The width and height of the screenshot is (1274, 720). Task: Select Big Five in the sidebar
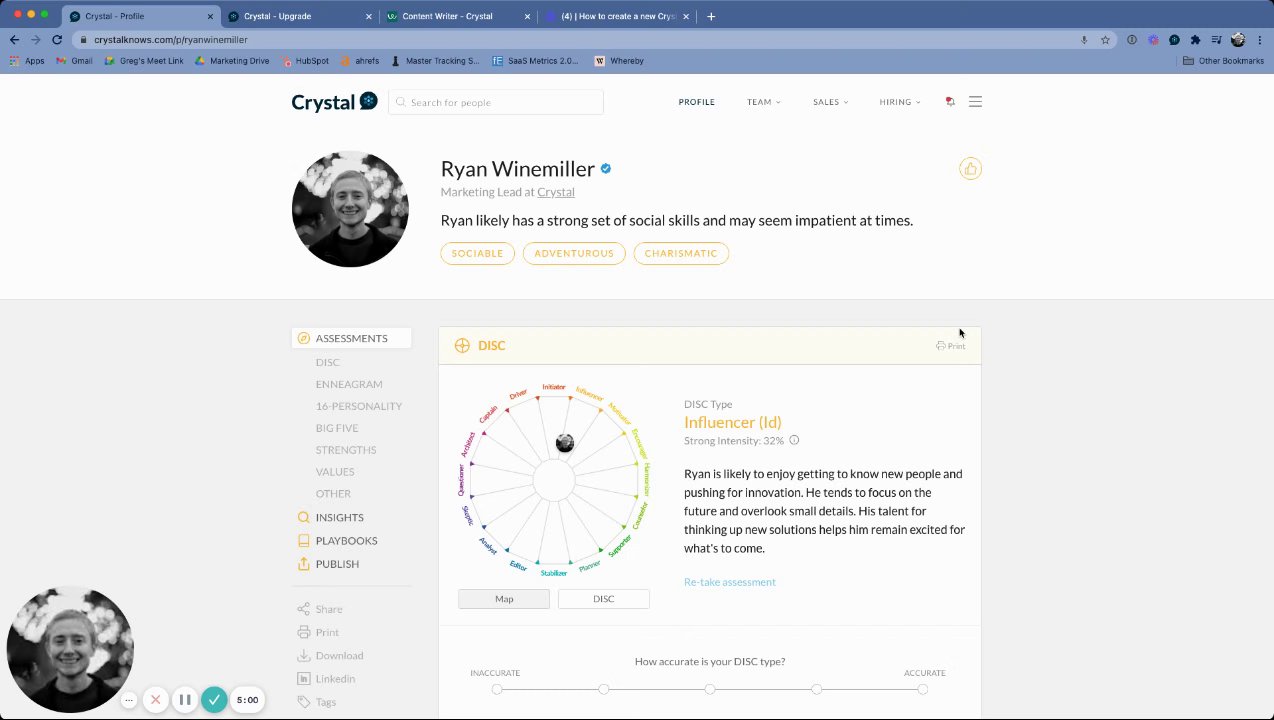click(x=337, y=428)
